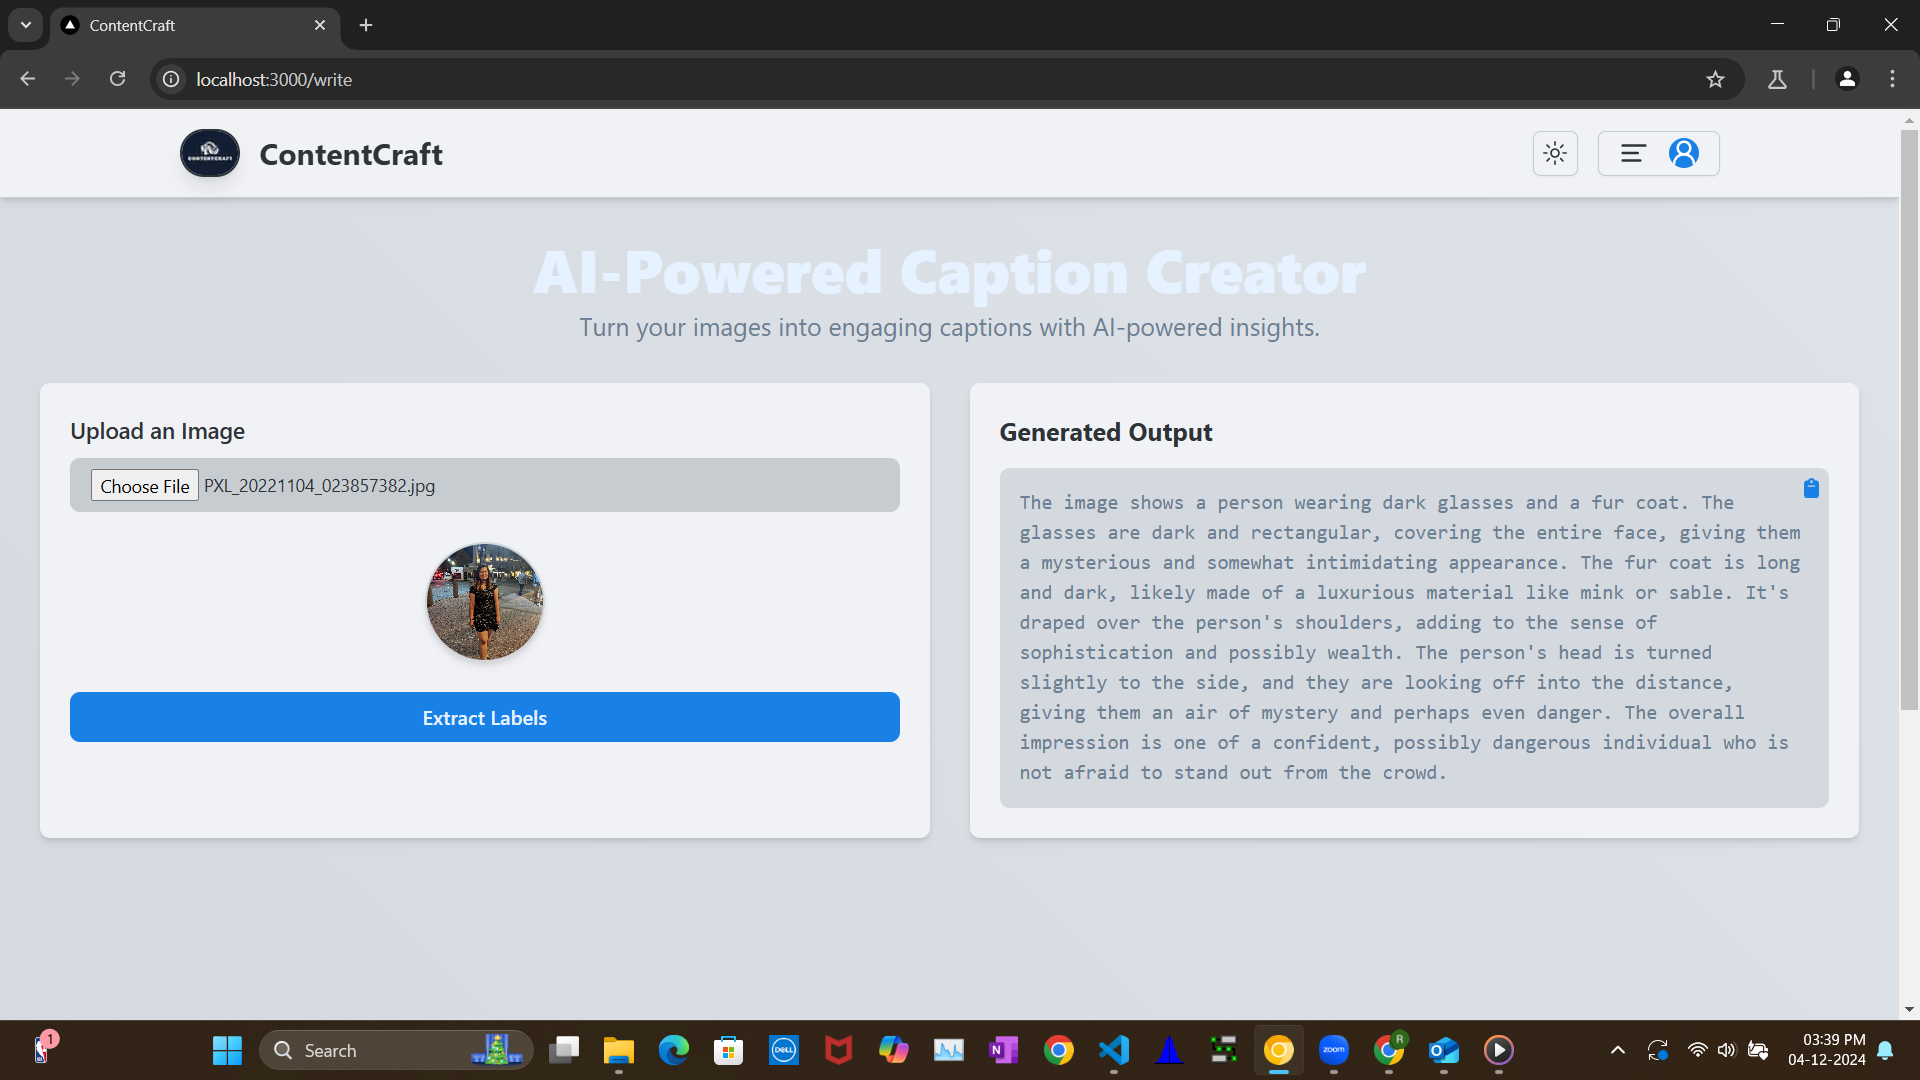Viewport: 1920px width, 1080px height.
Task: Copy generated output with clipboard icon
Action: point(1811,488)
